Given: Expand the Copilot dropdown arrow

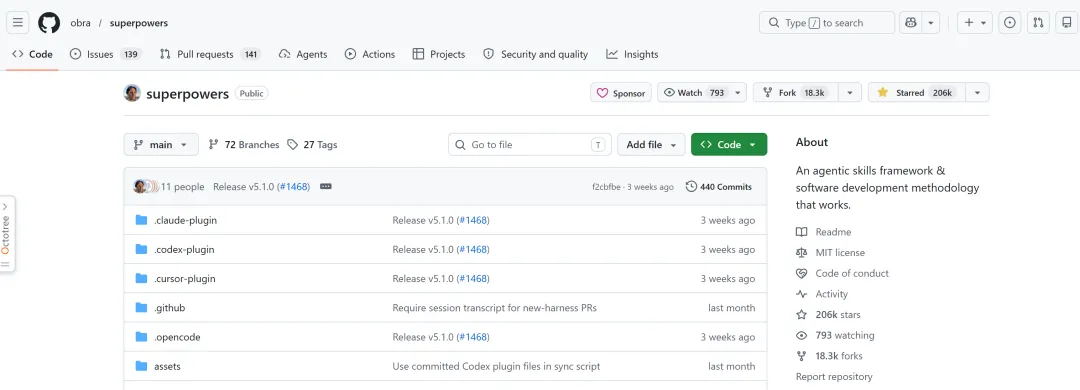Looking at the screenshot, I should 931,23.
